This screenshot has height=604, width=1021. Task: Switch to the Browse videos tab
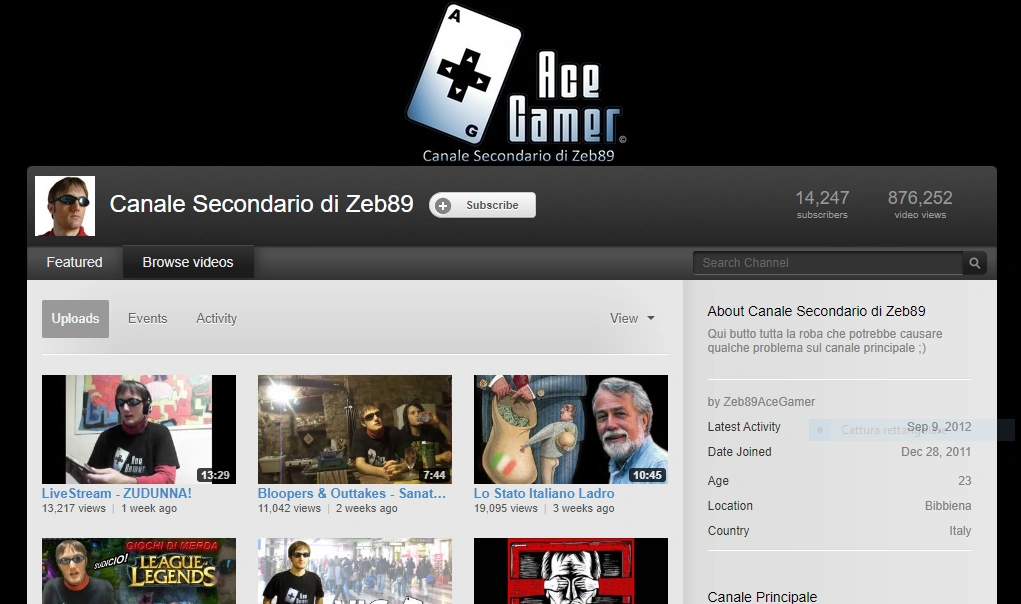click(x=188, y=262)
